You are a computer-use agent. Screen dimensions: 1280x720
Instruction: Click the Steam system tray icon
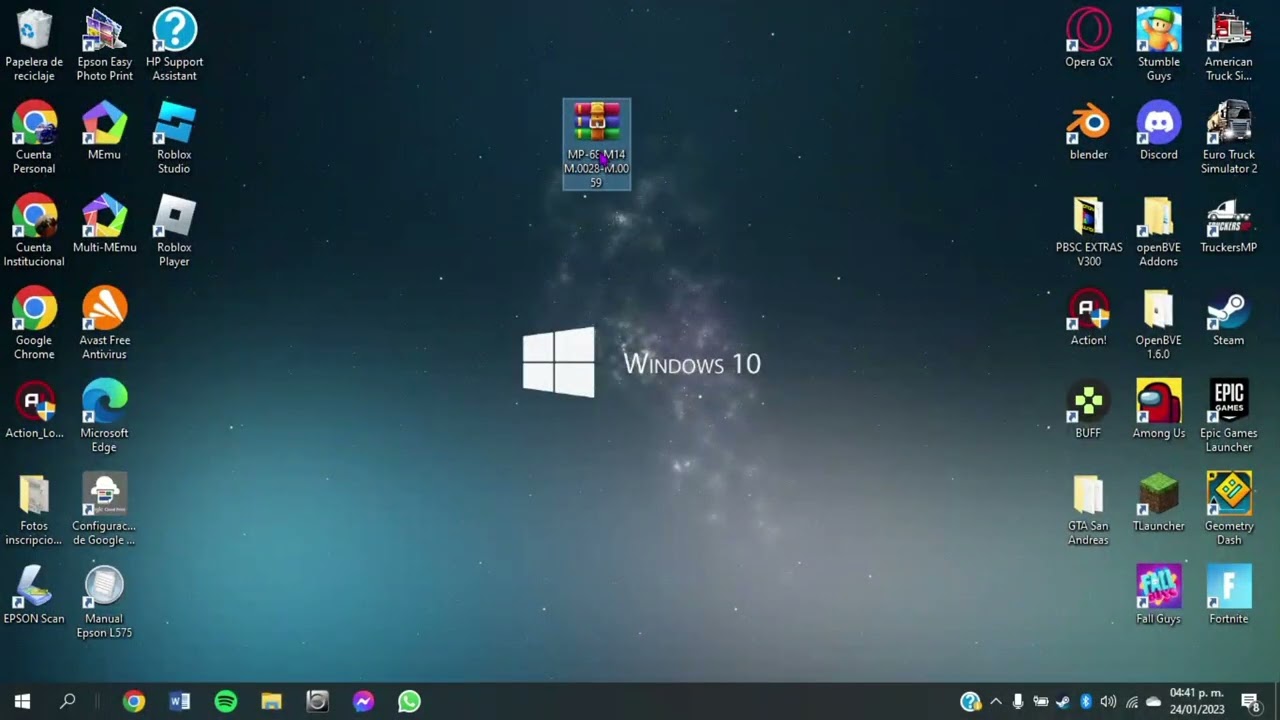(x=1063, y=702)
